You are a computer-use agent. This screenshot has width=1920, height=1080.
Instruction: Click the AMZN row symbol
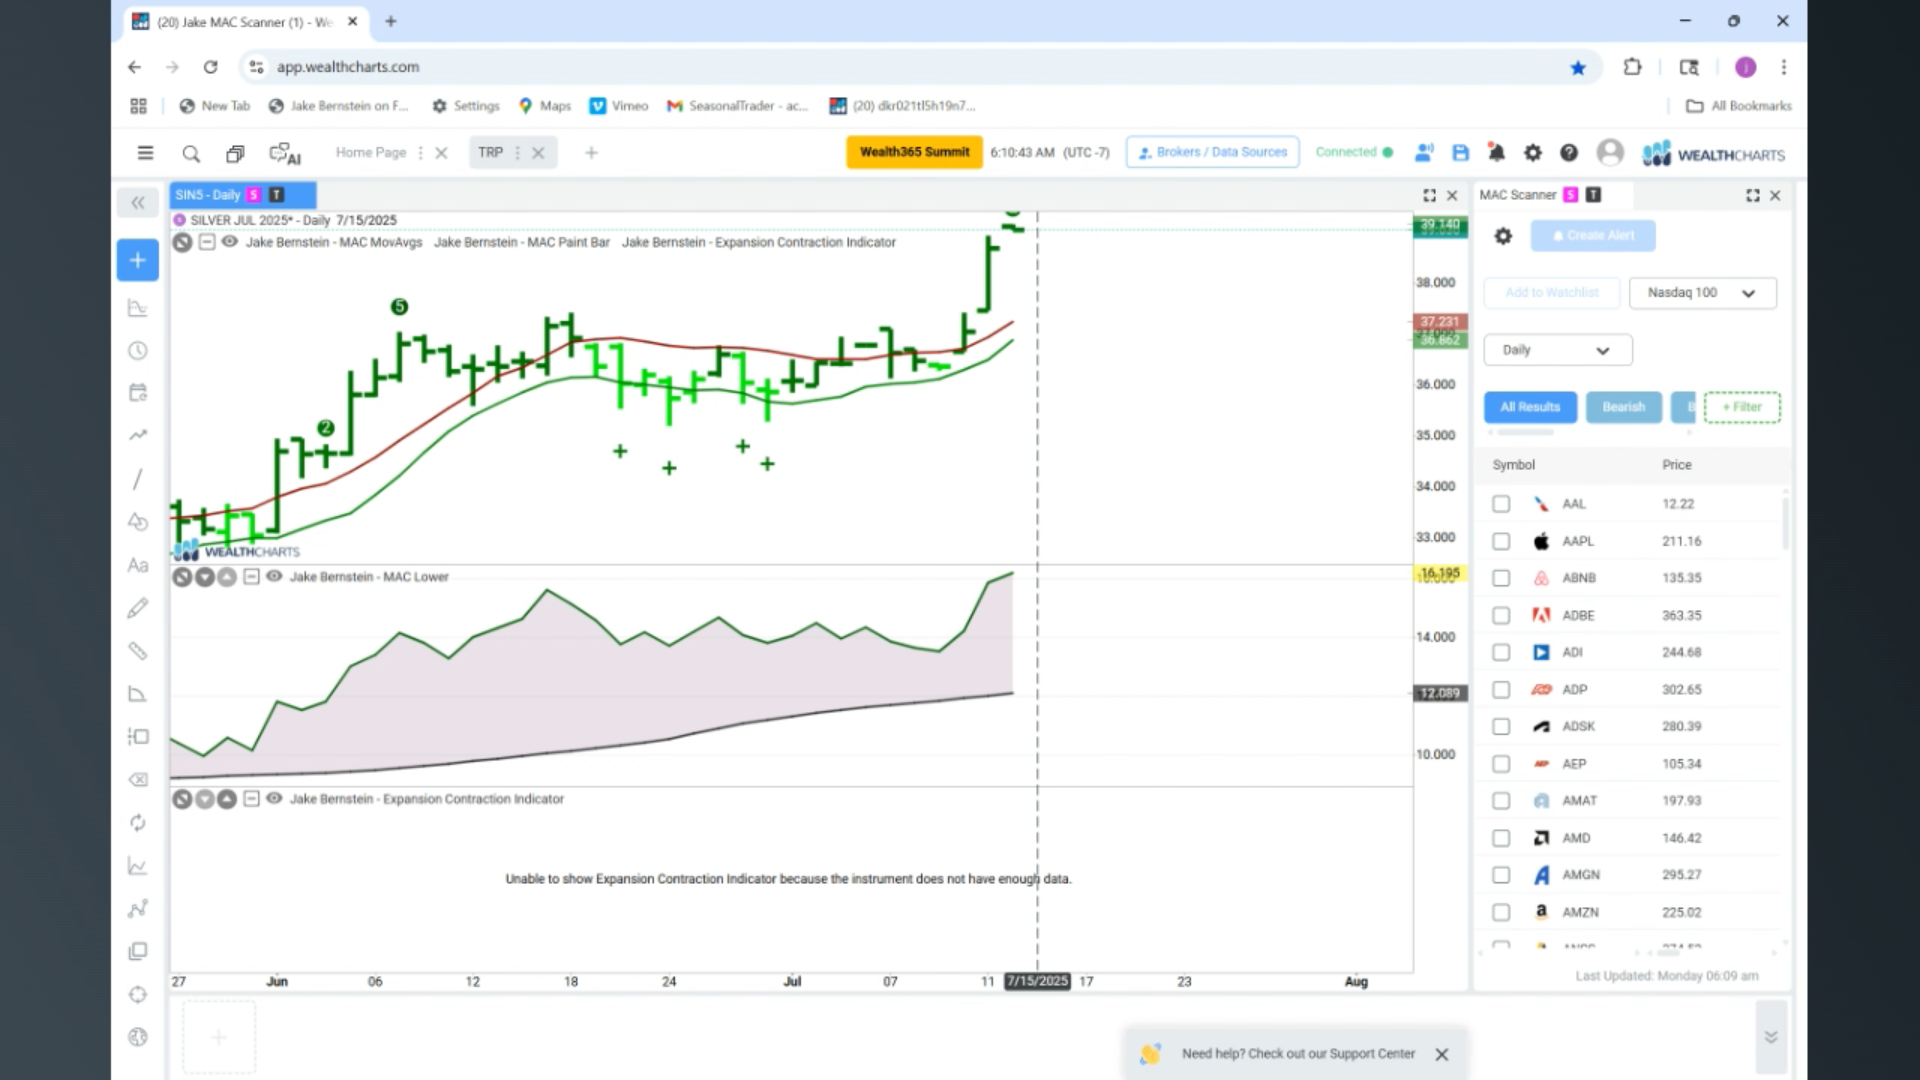[x=1580, y=912]
